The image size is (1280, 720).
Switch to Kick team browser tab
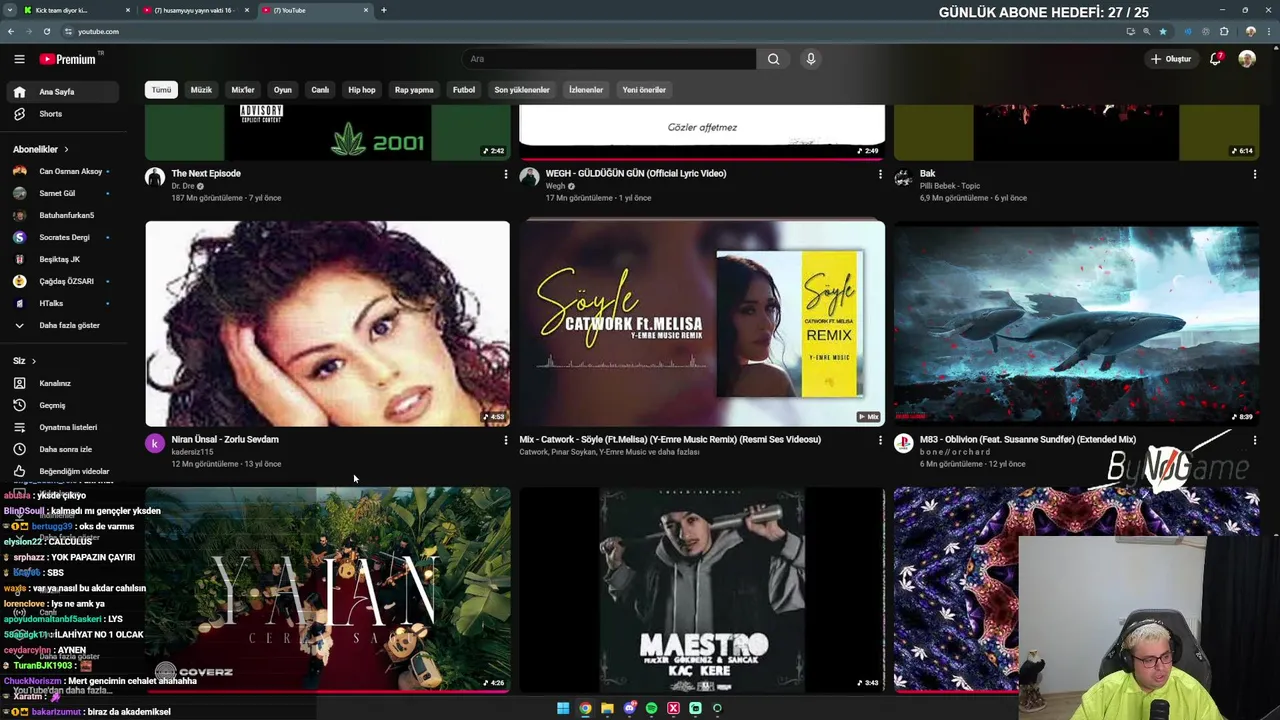[x=76, y=10]
